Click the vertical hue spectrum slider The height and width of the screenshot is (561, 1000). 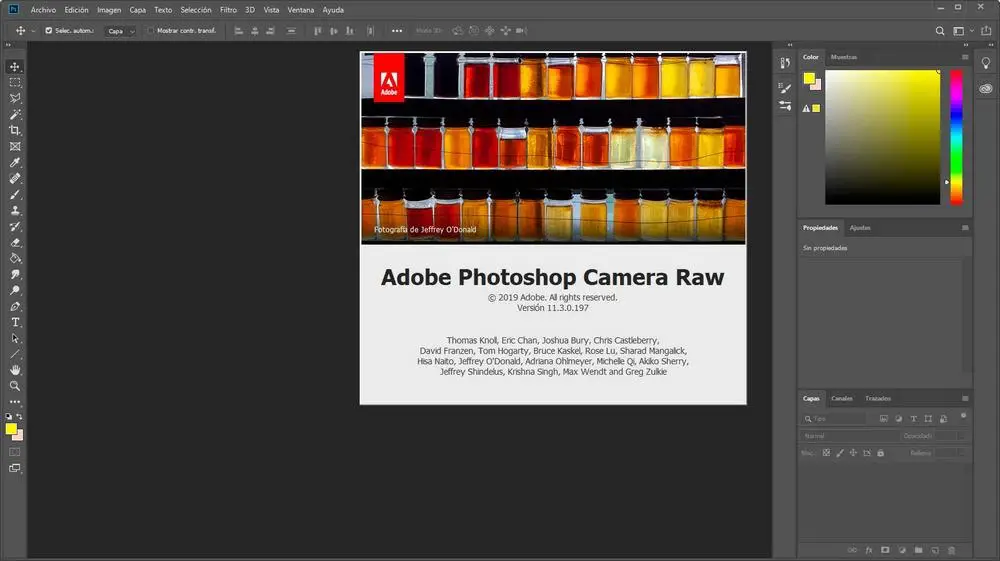(x=956, y=137)
